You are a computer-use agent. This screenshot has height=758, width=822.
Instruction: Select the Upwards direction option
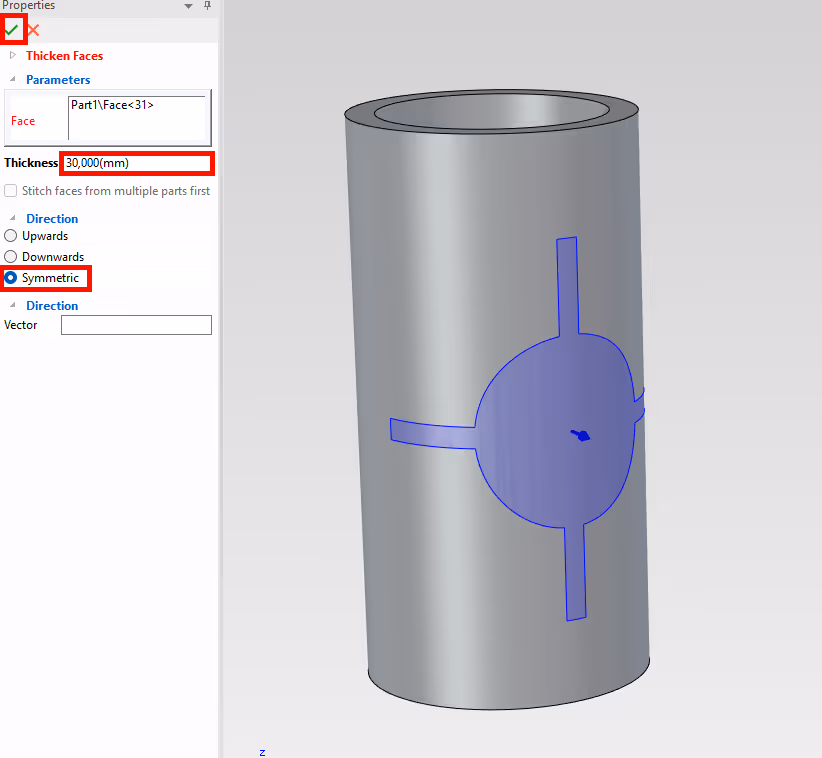point(10,236)
